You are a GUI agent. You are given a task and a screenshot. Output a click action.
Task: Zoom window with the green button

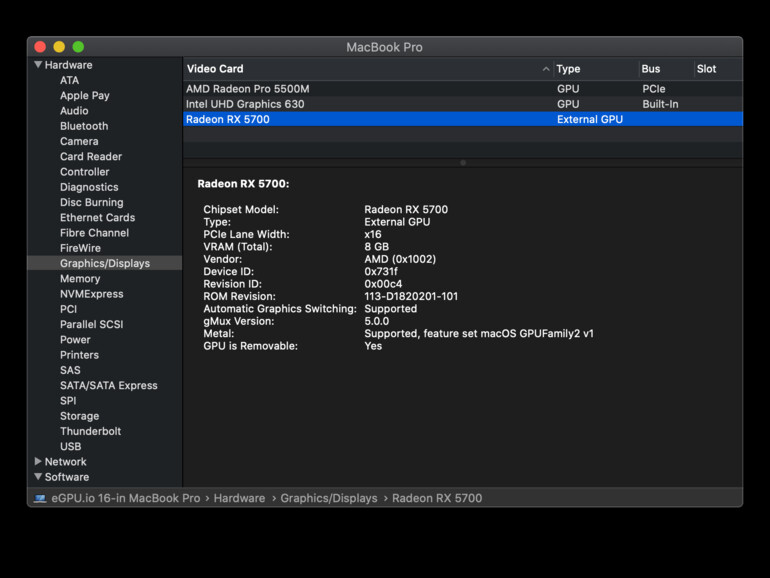pyautogui.click(x=78, y=47)
